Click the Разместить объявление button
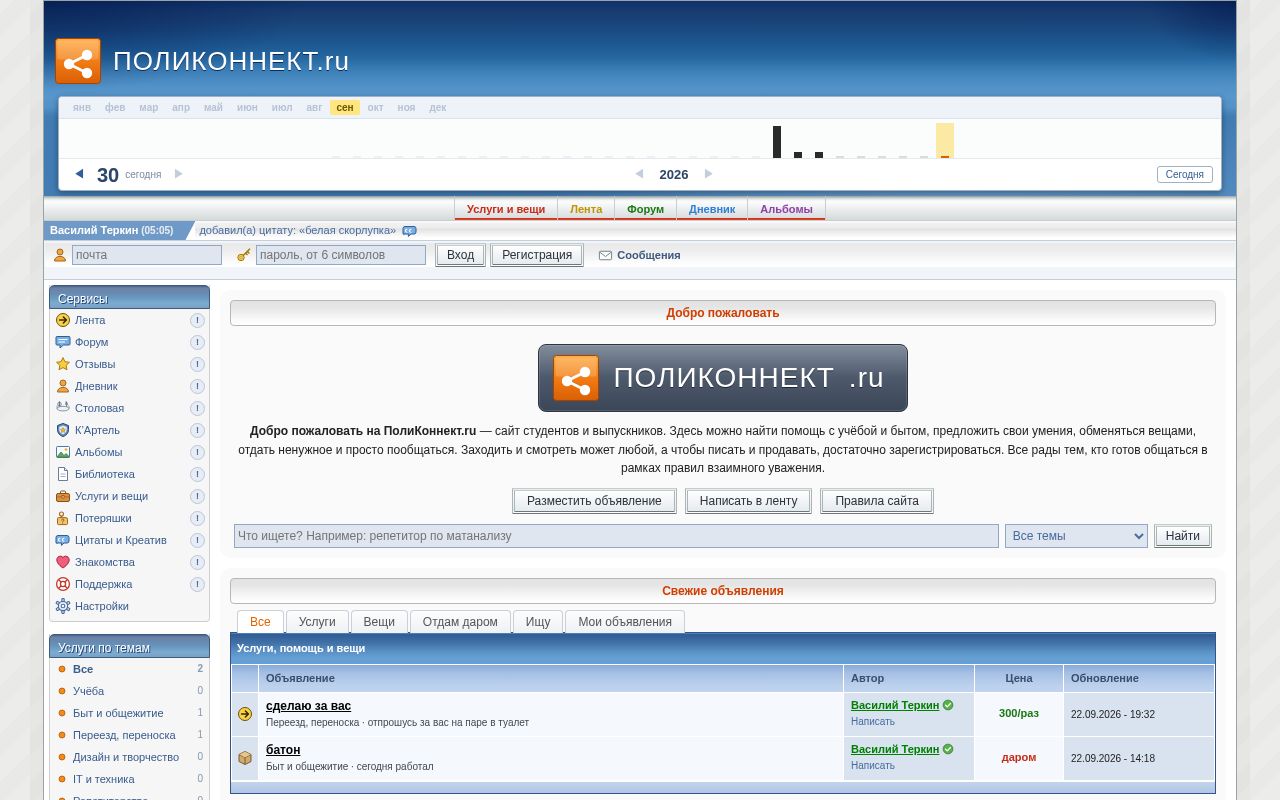This screenshot has height=800, width=1280. coord(594,501)
